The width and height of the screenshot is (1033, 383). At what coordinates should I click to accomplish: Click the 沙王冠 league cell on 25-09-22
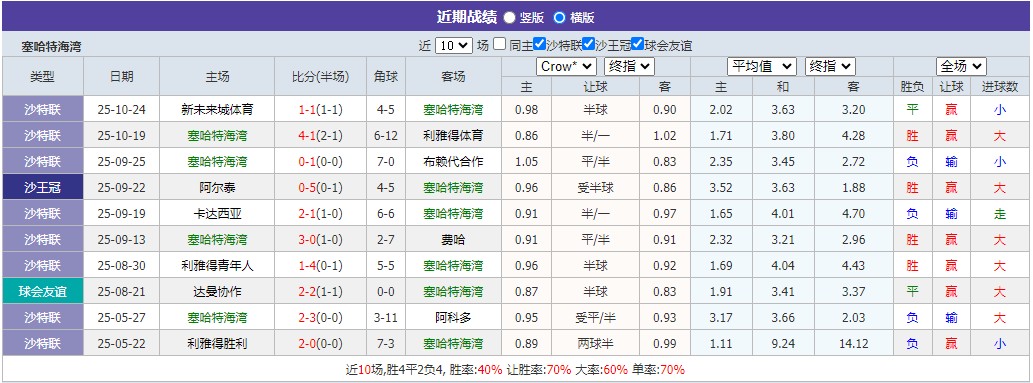[43, 187]
